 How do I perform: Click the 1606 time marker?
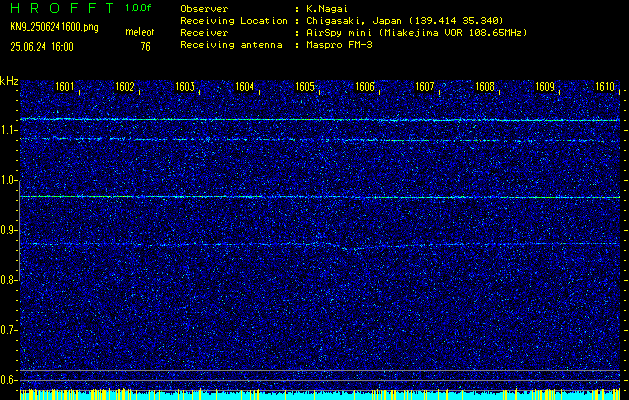coord(365,87)
